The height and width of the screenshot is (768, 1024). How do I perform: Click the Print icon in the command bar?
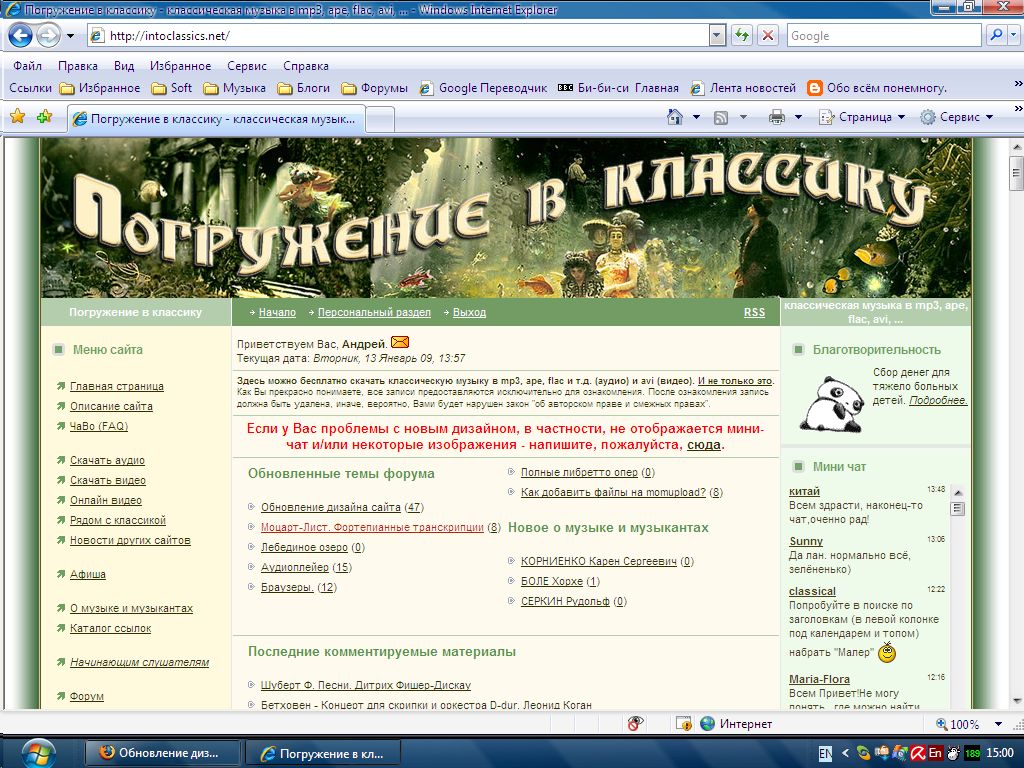(x=777, y=117)
